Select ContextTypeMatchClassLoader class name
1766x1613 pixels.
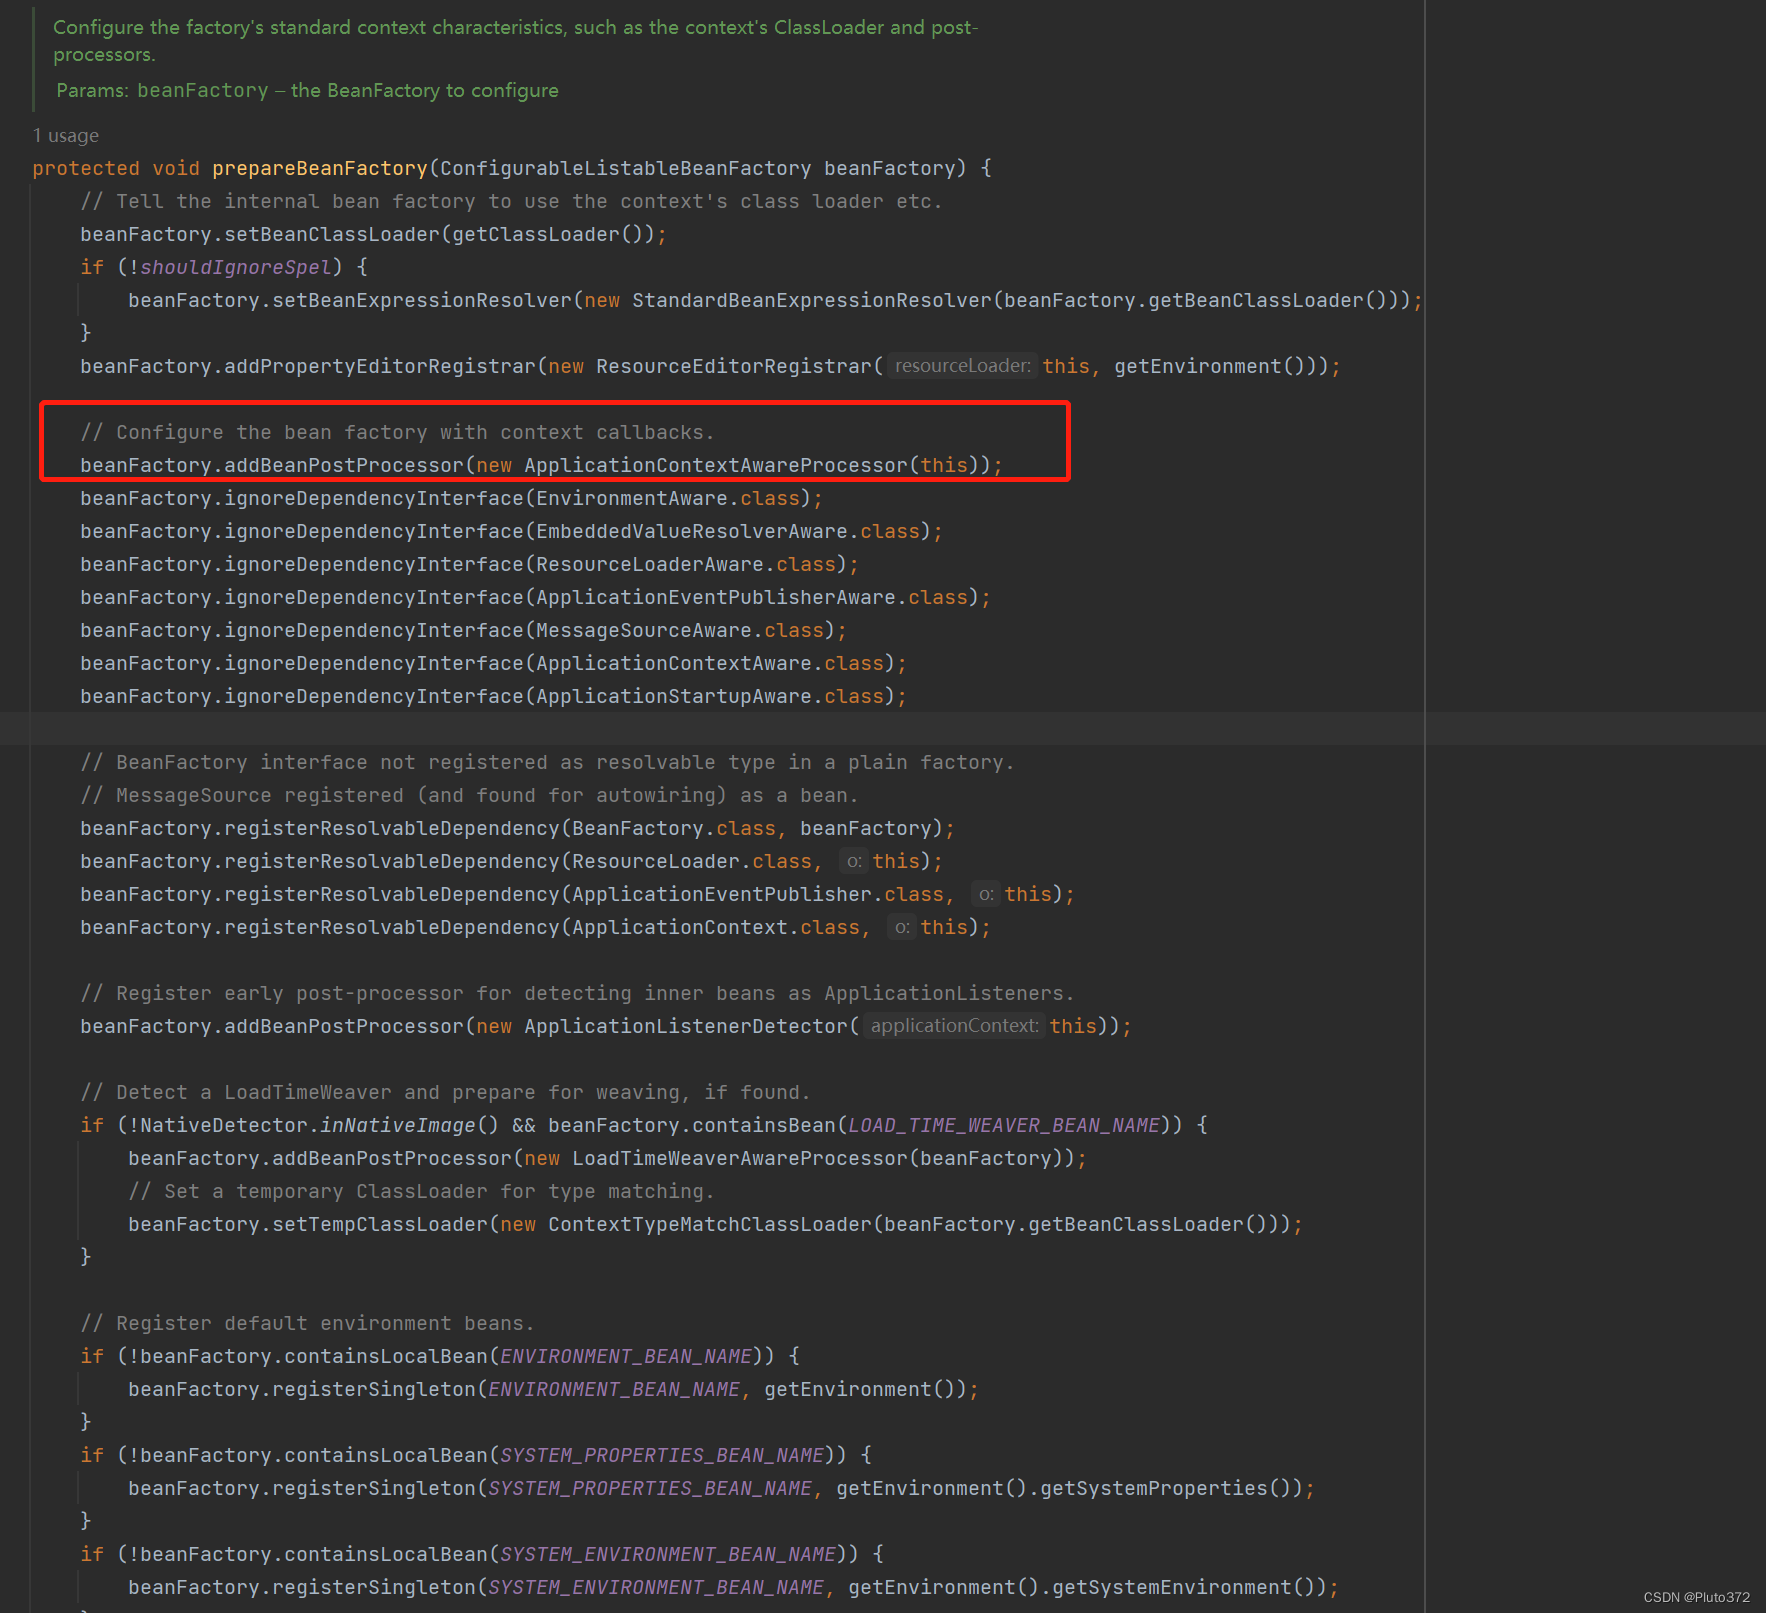[710, 1224]
